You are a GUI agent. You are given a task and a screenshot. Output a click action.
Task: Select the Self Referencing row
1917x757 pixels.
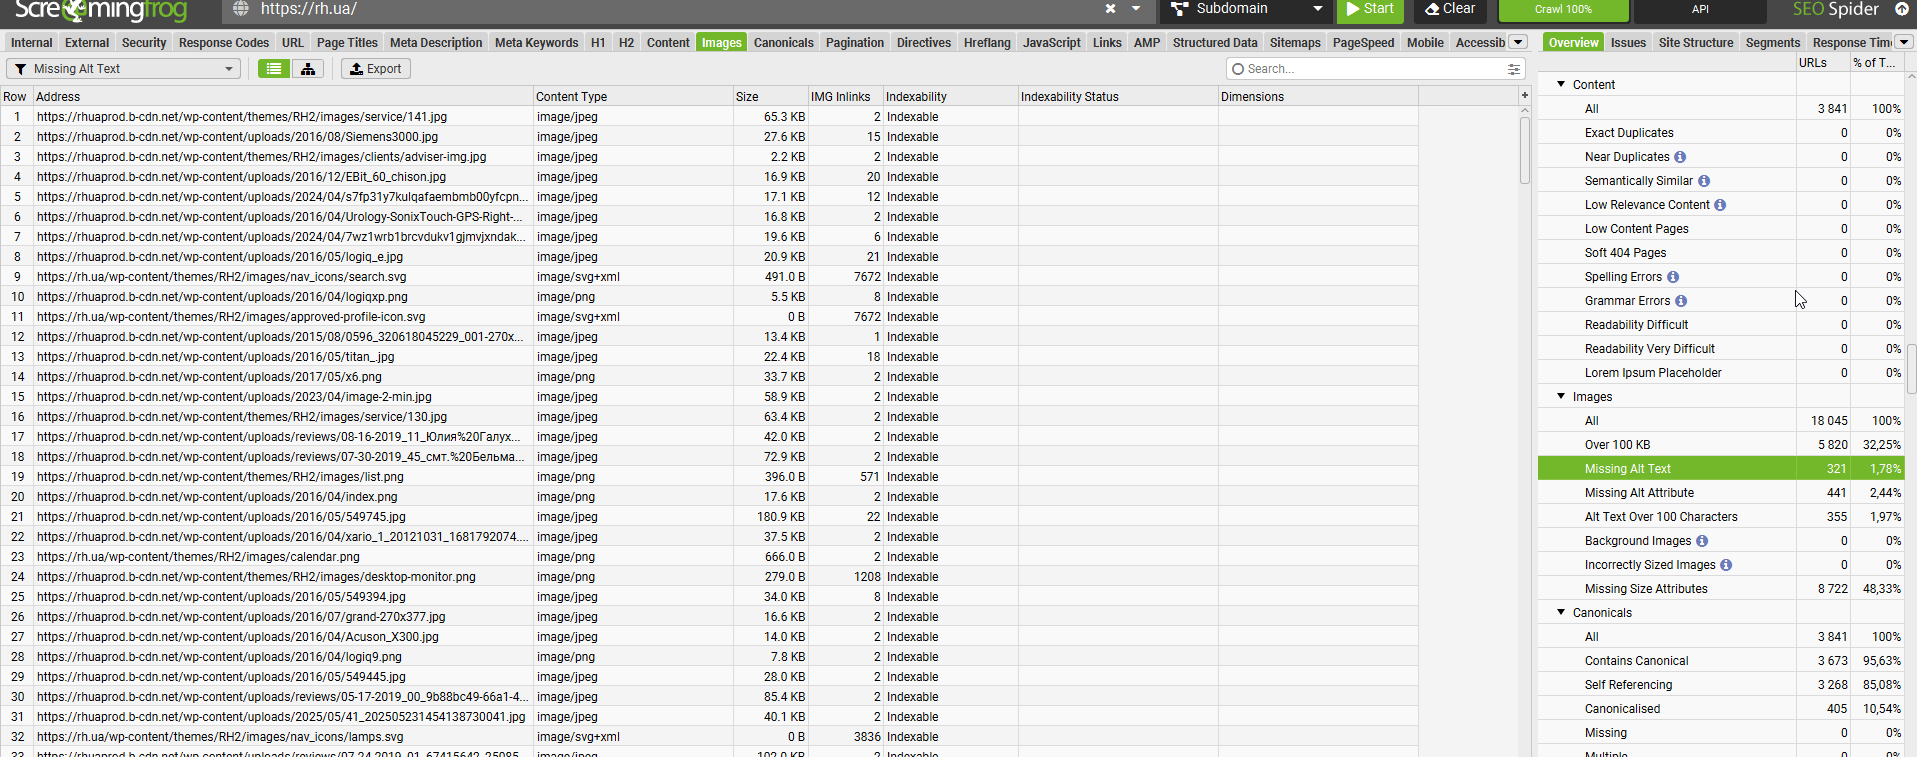coord(1720,685)
